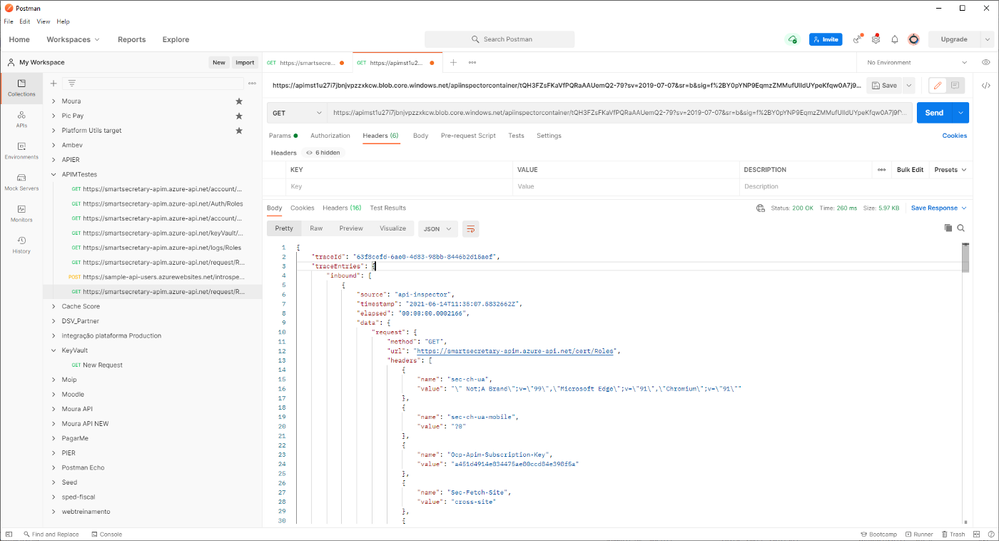Image resolution: width=999 pixels, height=541 pixels.
Task: Show the 6 hidden headers
Action: 323,153
